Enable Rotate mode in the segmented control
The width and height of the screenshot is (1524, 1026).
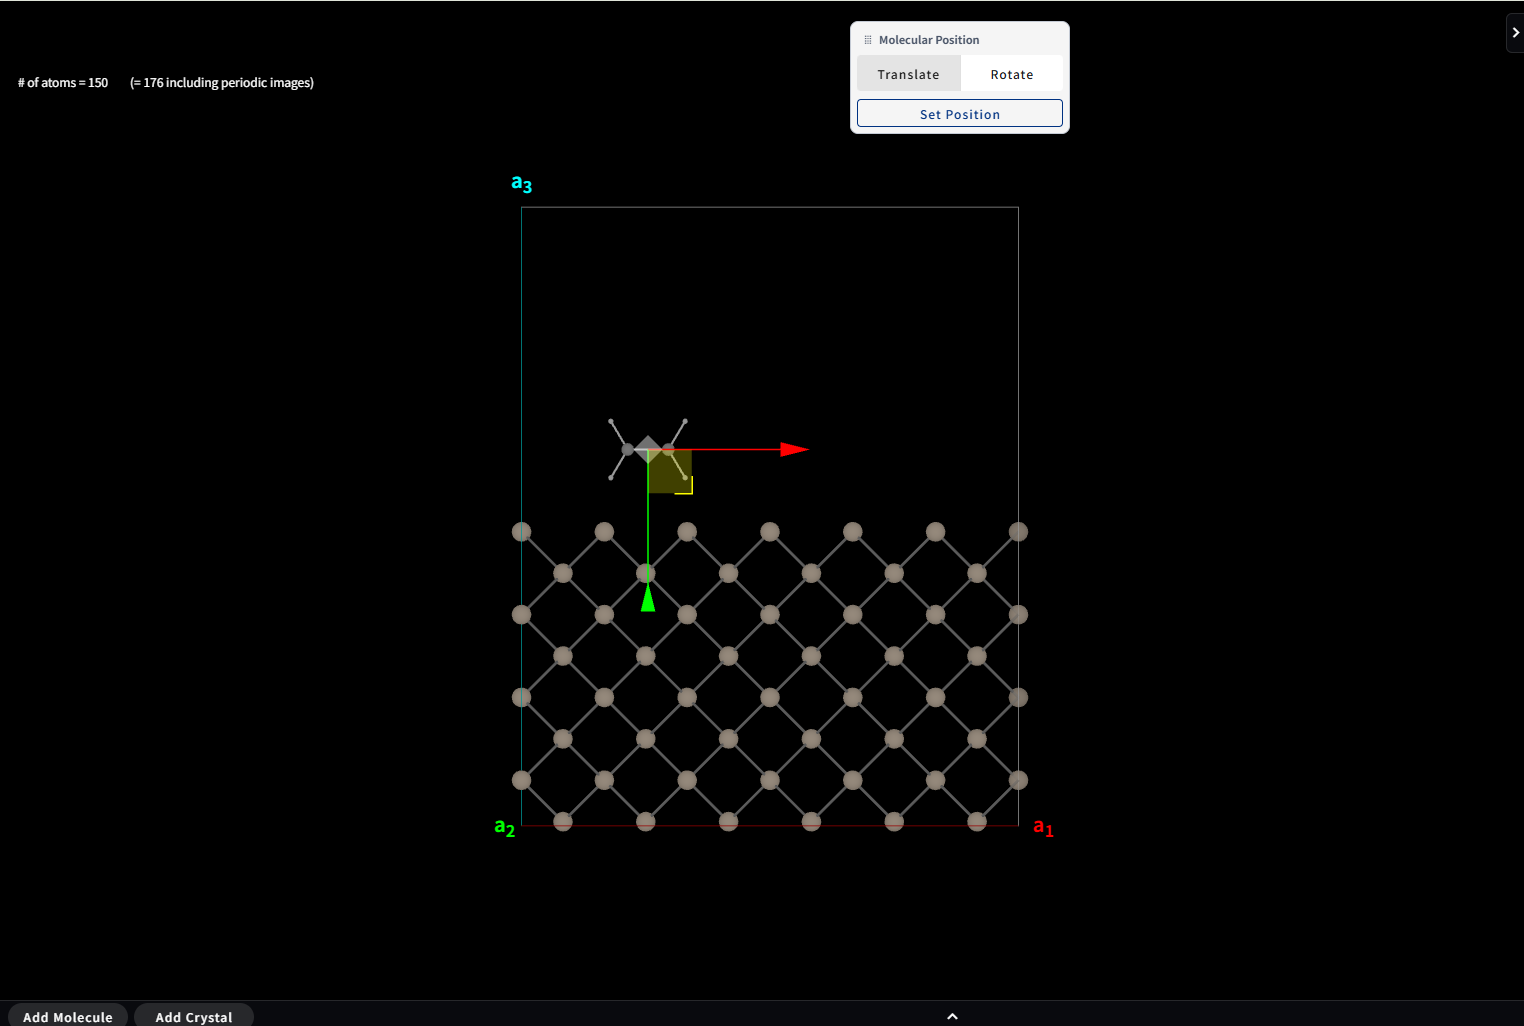(1011, 73)
